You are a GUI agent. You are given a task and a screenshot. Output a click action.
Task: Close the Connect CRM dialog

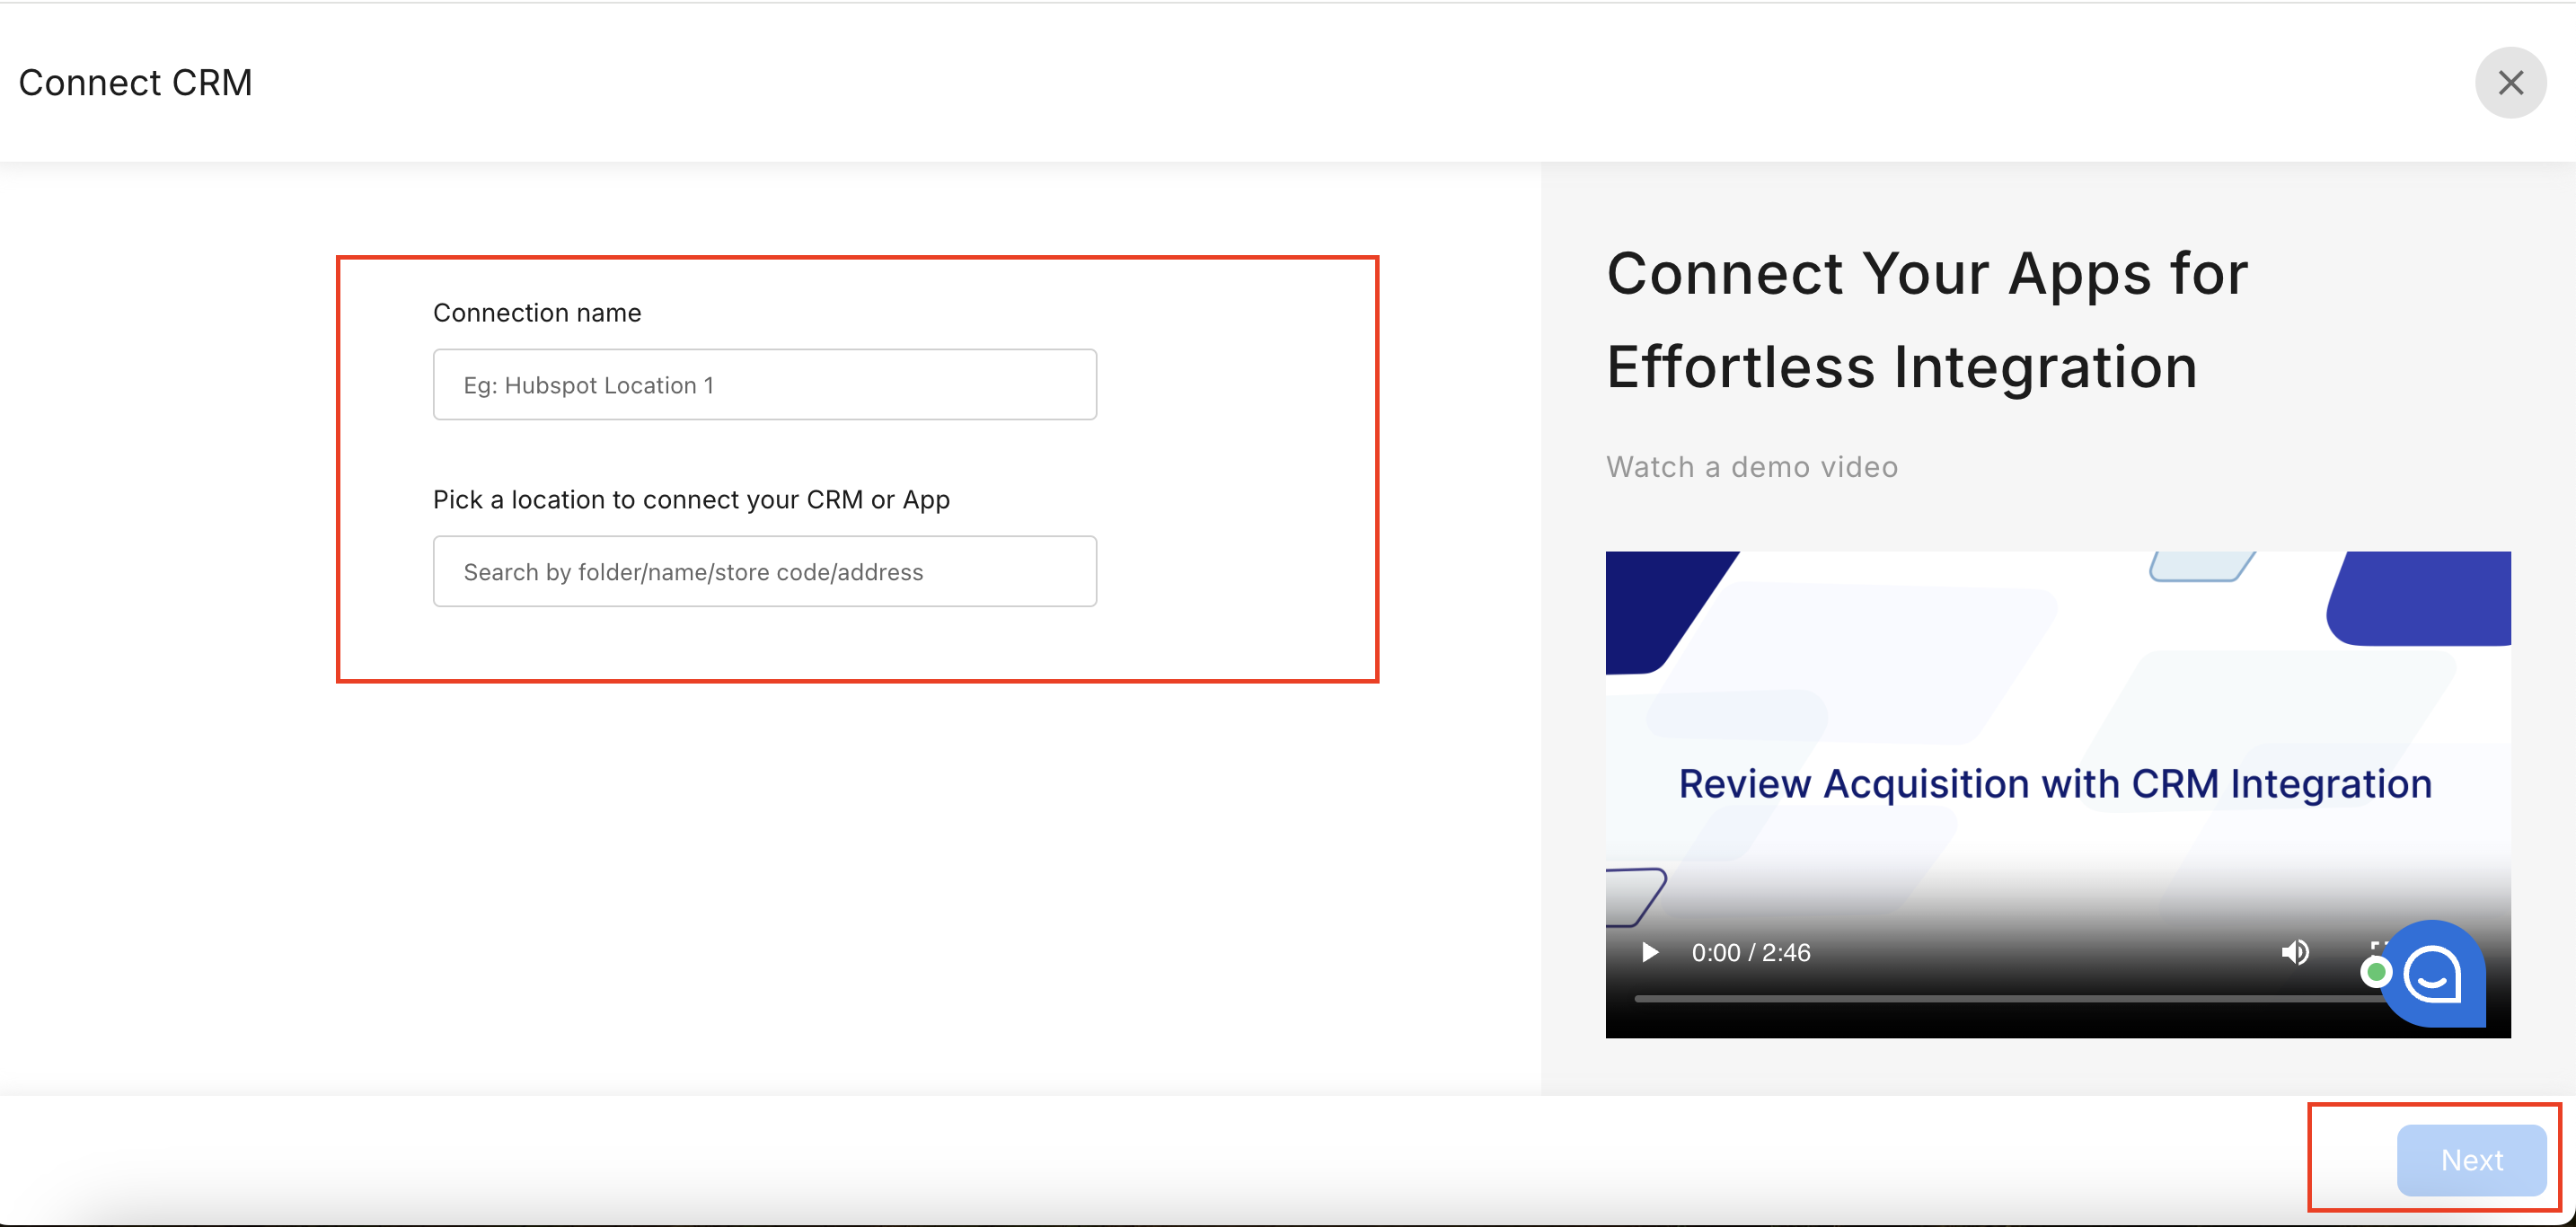click(x=2510, y=83)
